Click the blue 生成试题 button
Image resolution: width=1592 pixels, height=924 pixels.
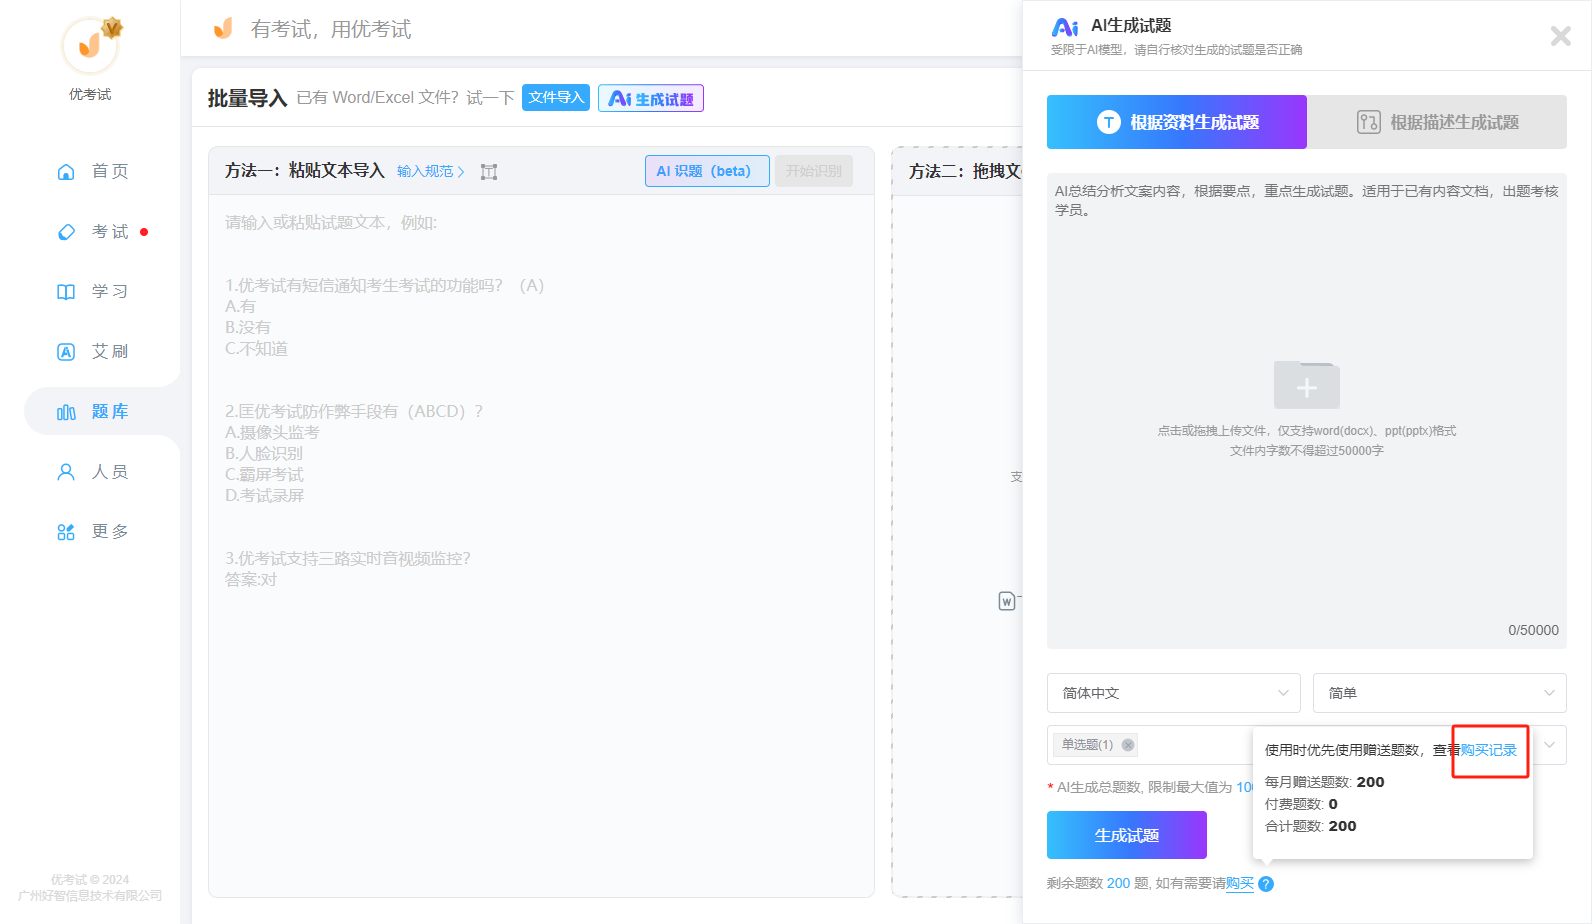(x=1127, y=835)
